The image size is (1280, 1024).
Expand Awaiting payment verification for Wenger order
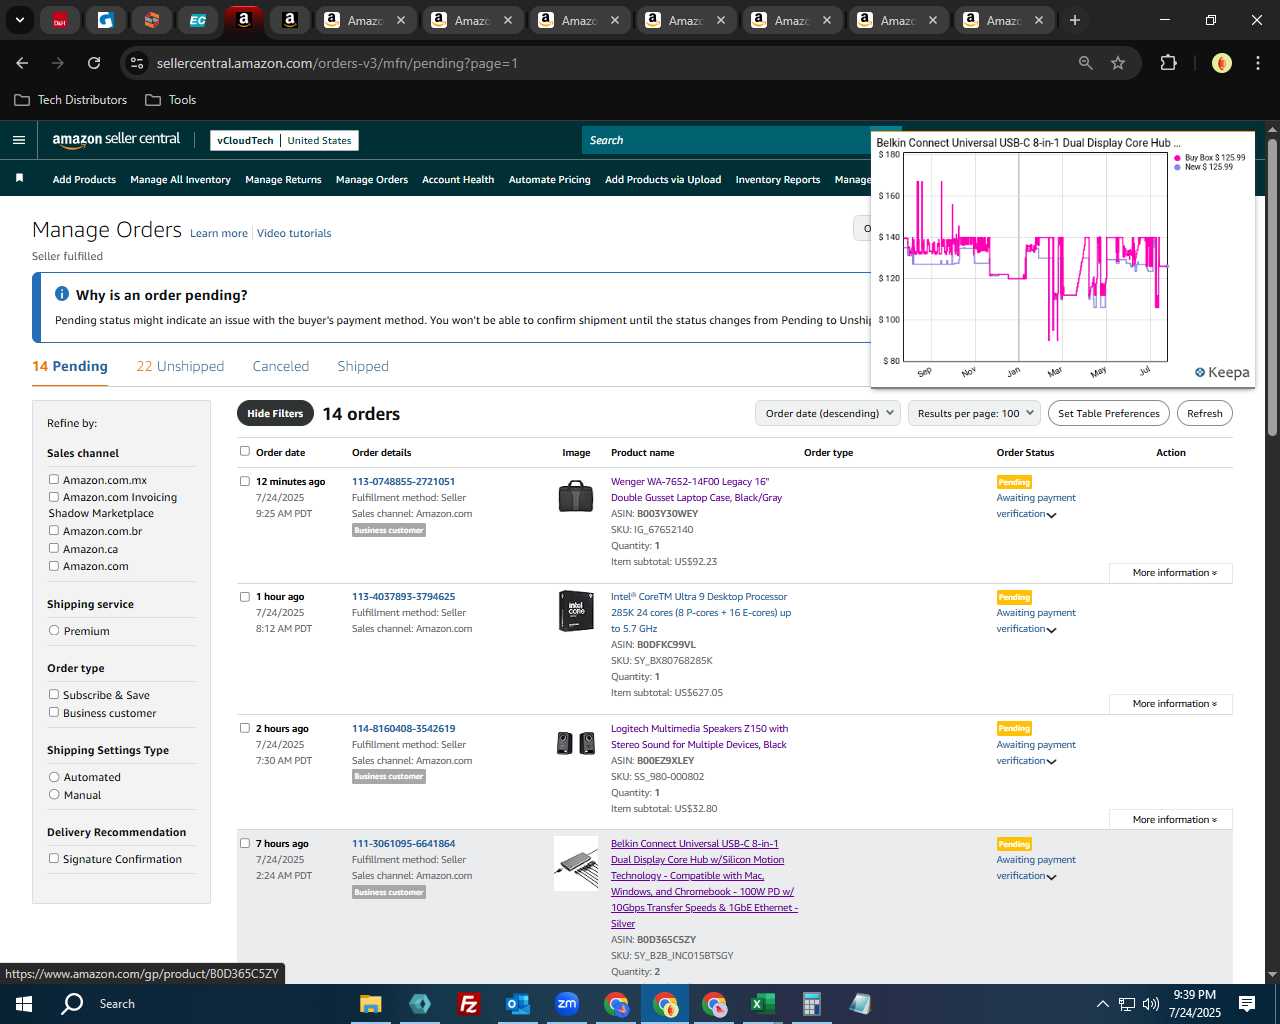(1051, 515)
